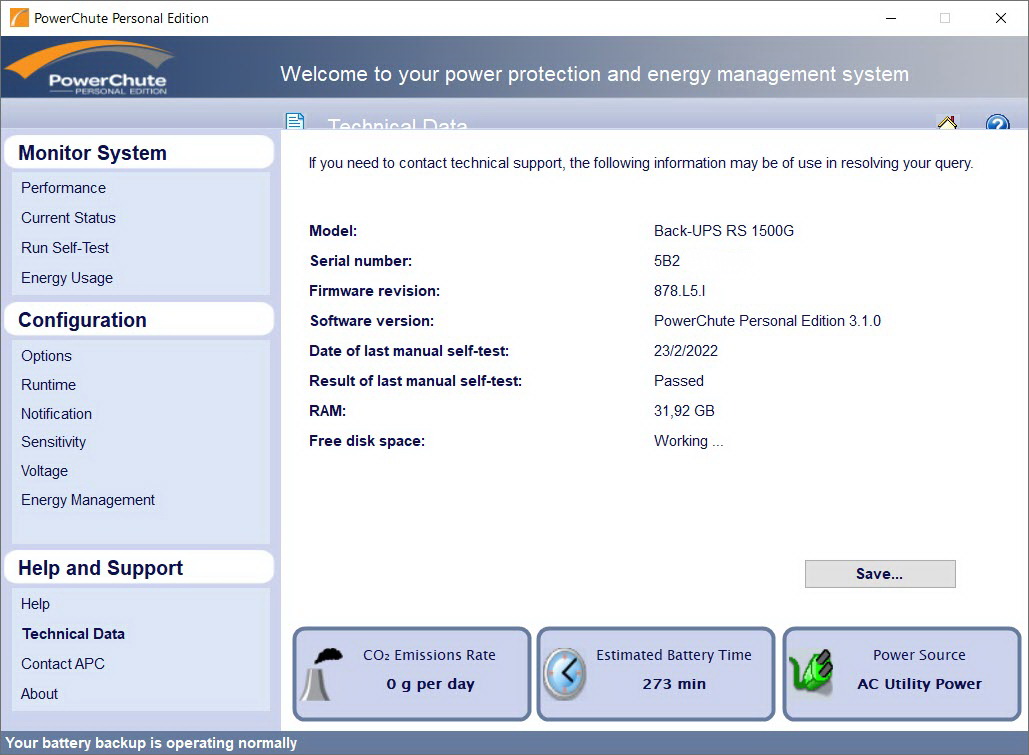Select Energy Management
This screenshot has height=755, width=1029.
click(88, 500)
